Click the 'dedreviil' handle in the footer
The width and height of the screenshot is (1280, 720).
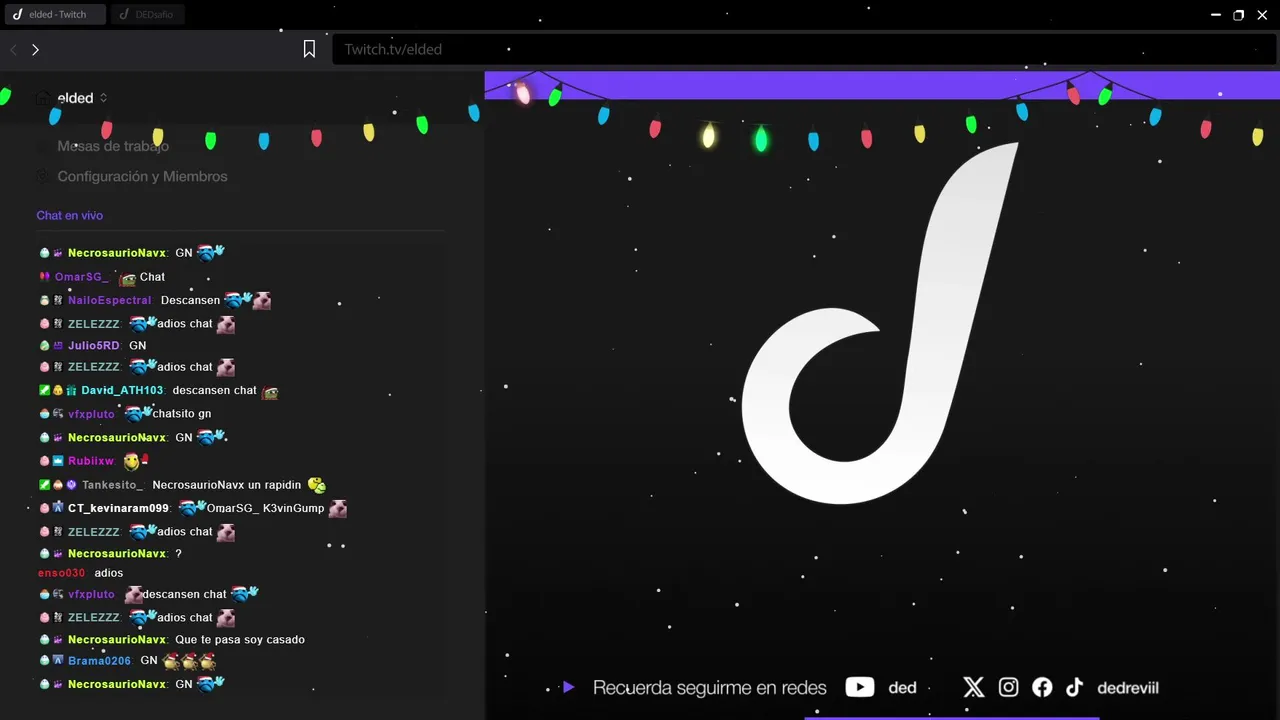1128,688
